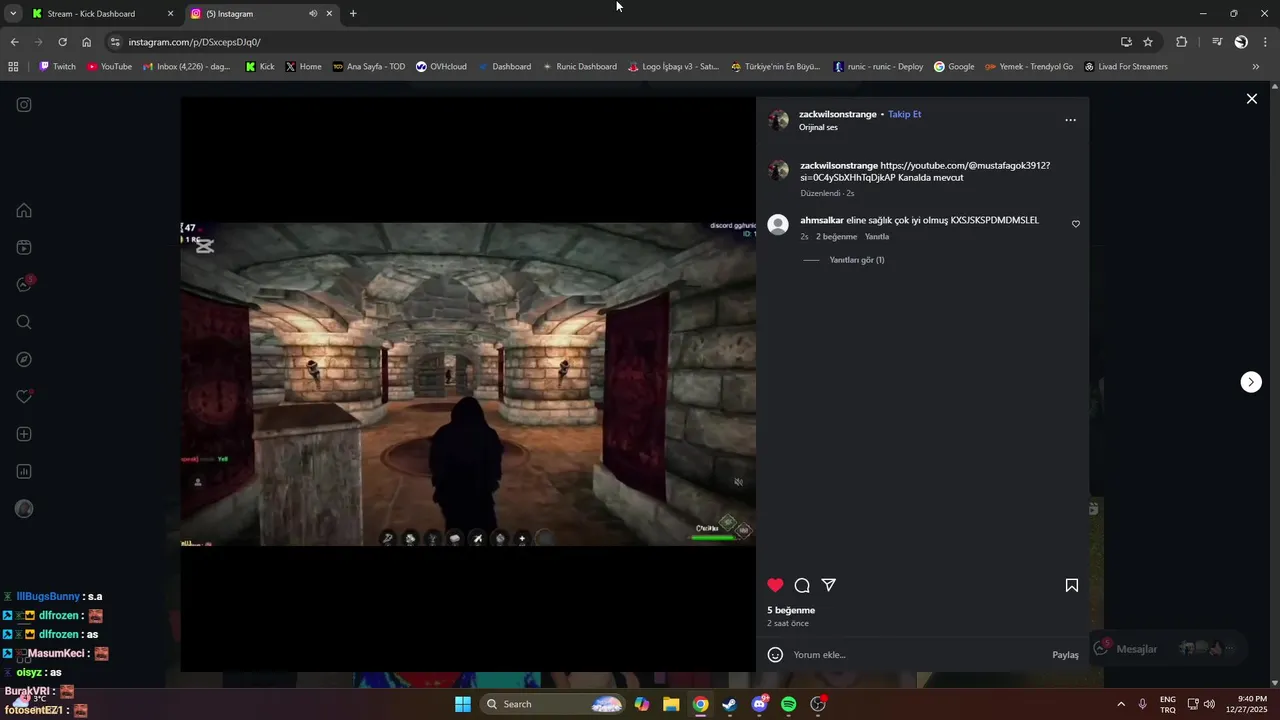View 5 beğenme likes list
This screenshot has width=1280, height=720.
click(x=791, y=610)
